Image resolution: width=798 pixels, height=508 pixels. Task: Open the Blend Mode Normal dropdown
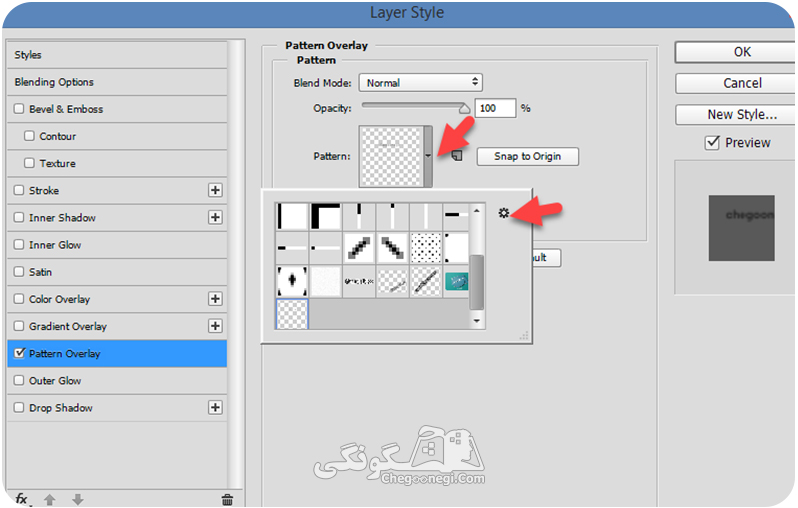pyautogui.click(x=420, y=82)
